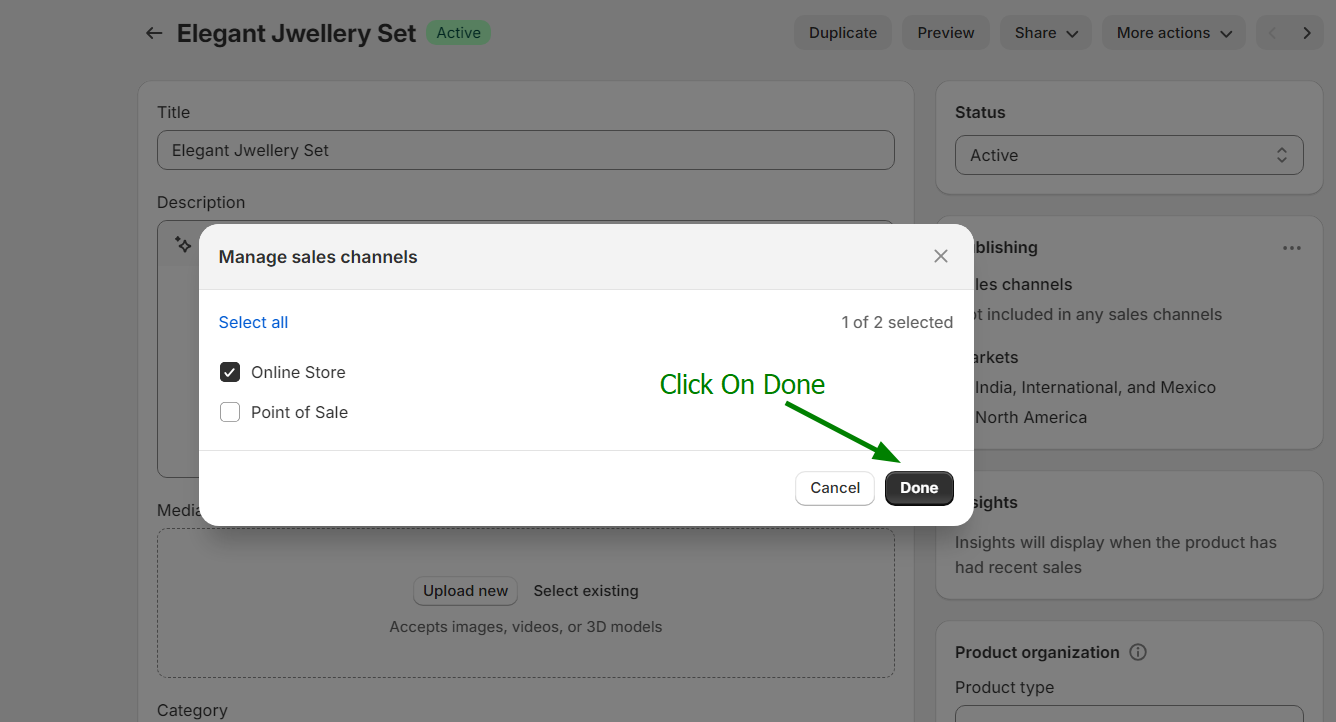Enable the Point of Sale checkbox
1336x722 pixels.
point(230,412)
